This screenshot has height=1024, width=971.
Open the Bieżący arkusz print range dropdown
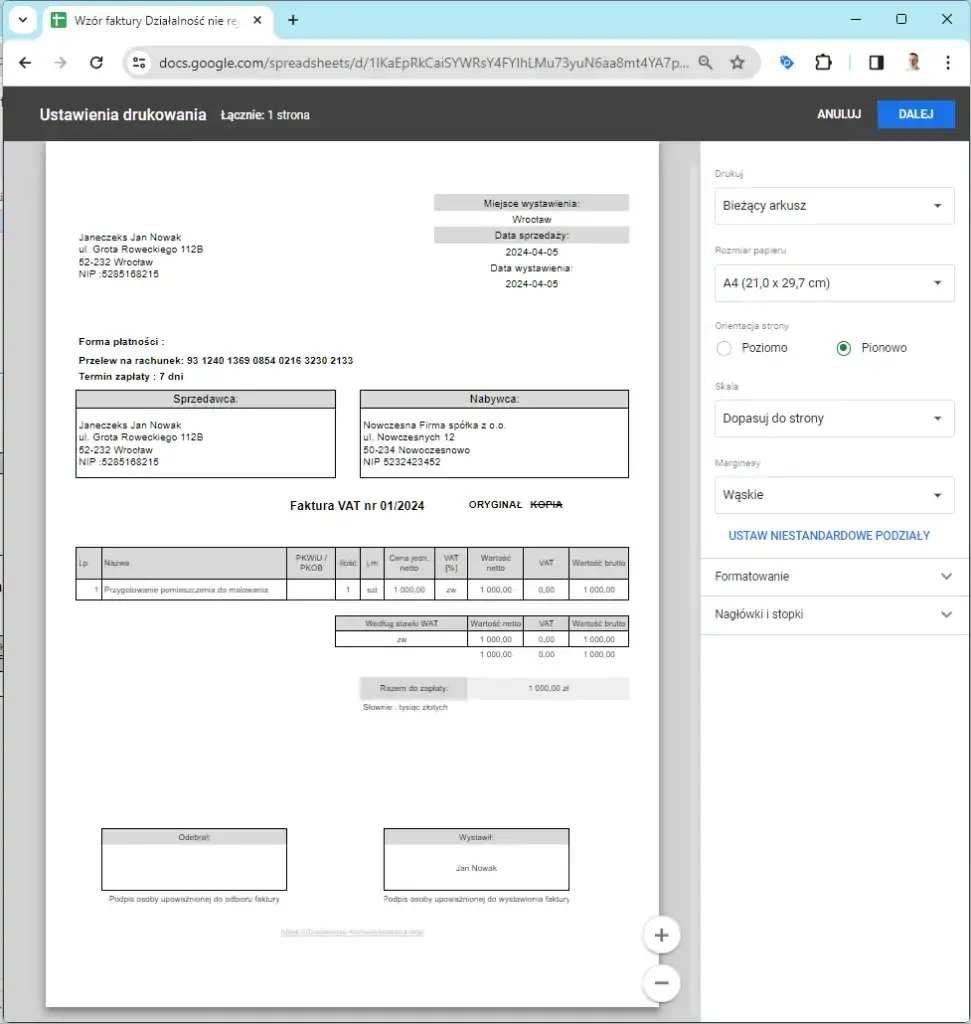(834, 206)
